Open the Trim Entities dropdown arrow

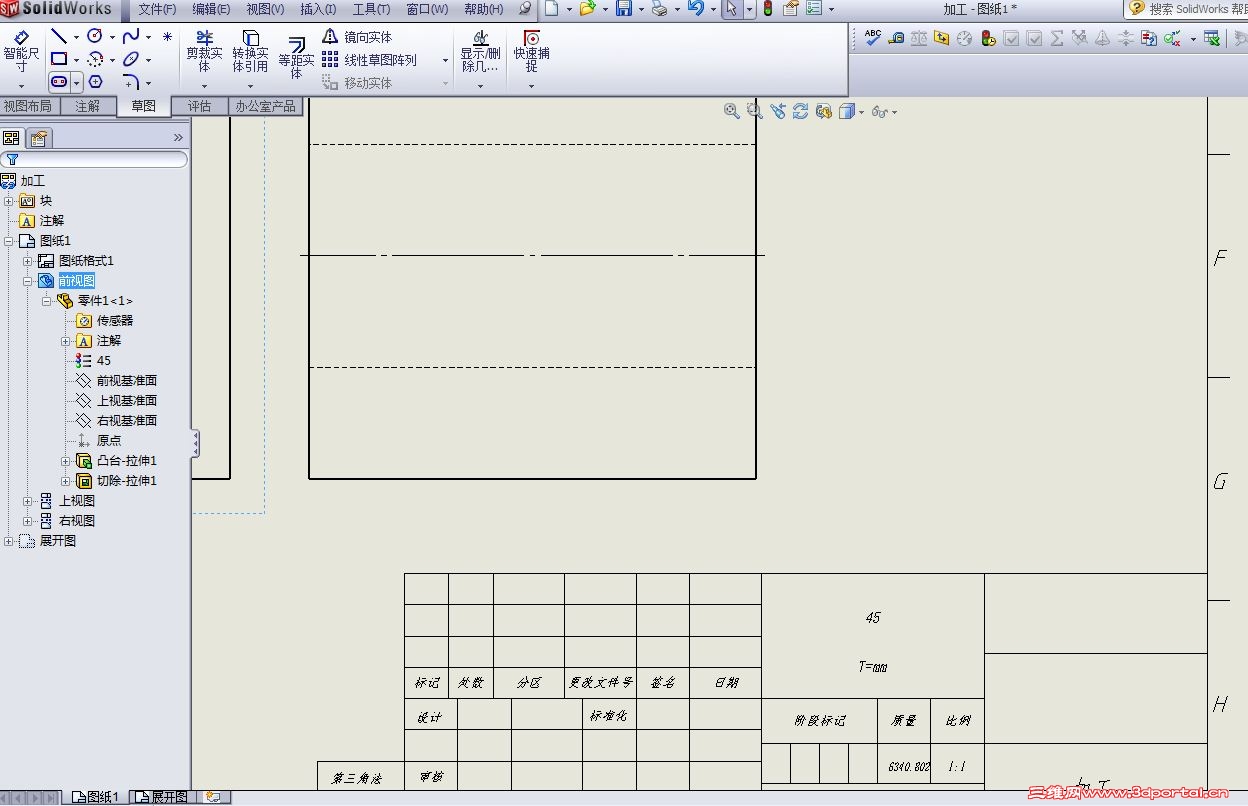[204, 86]
